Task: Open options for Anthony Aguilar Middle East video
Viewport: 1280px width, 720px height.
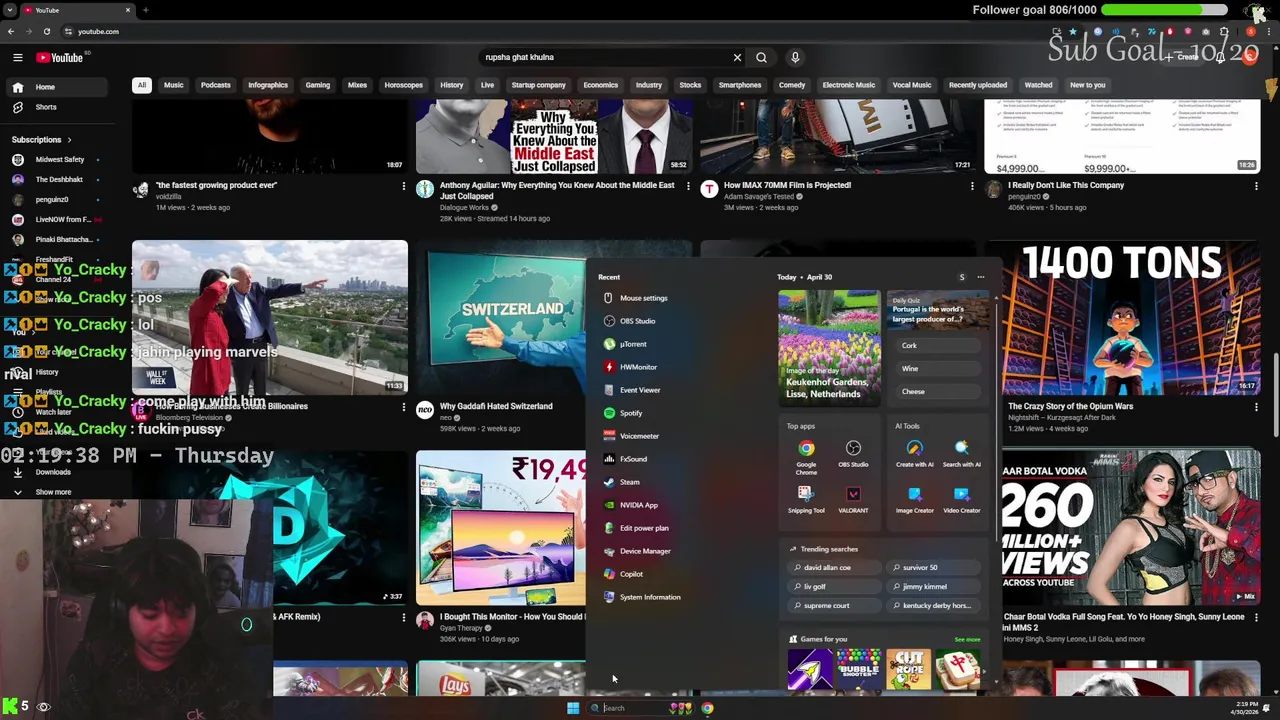Action: [x=688, y=186]
